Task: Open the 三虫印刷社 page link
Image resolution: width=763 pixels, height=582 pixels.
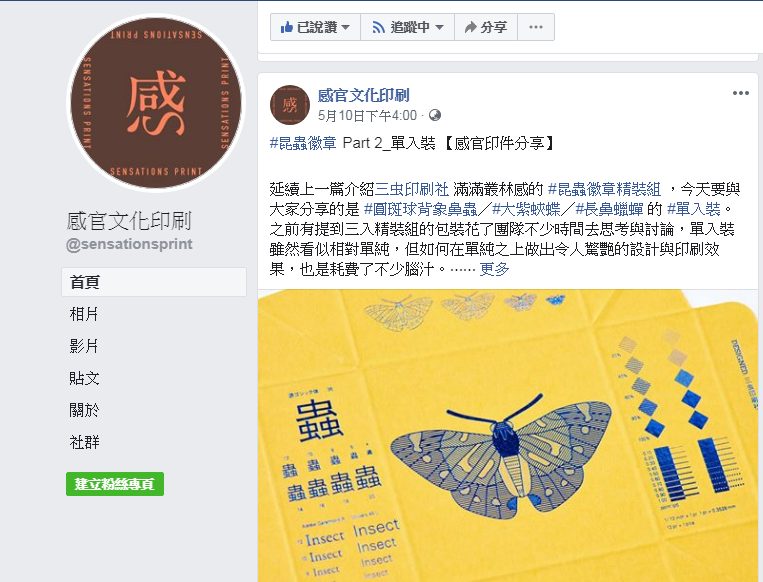Action: 412,189
